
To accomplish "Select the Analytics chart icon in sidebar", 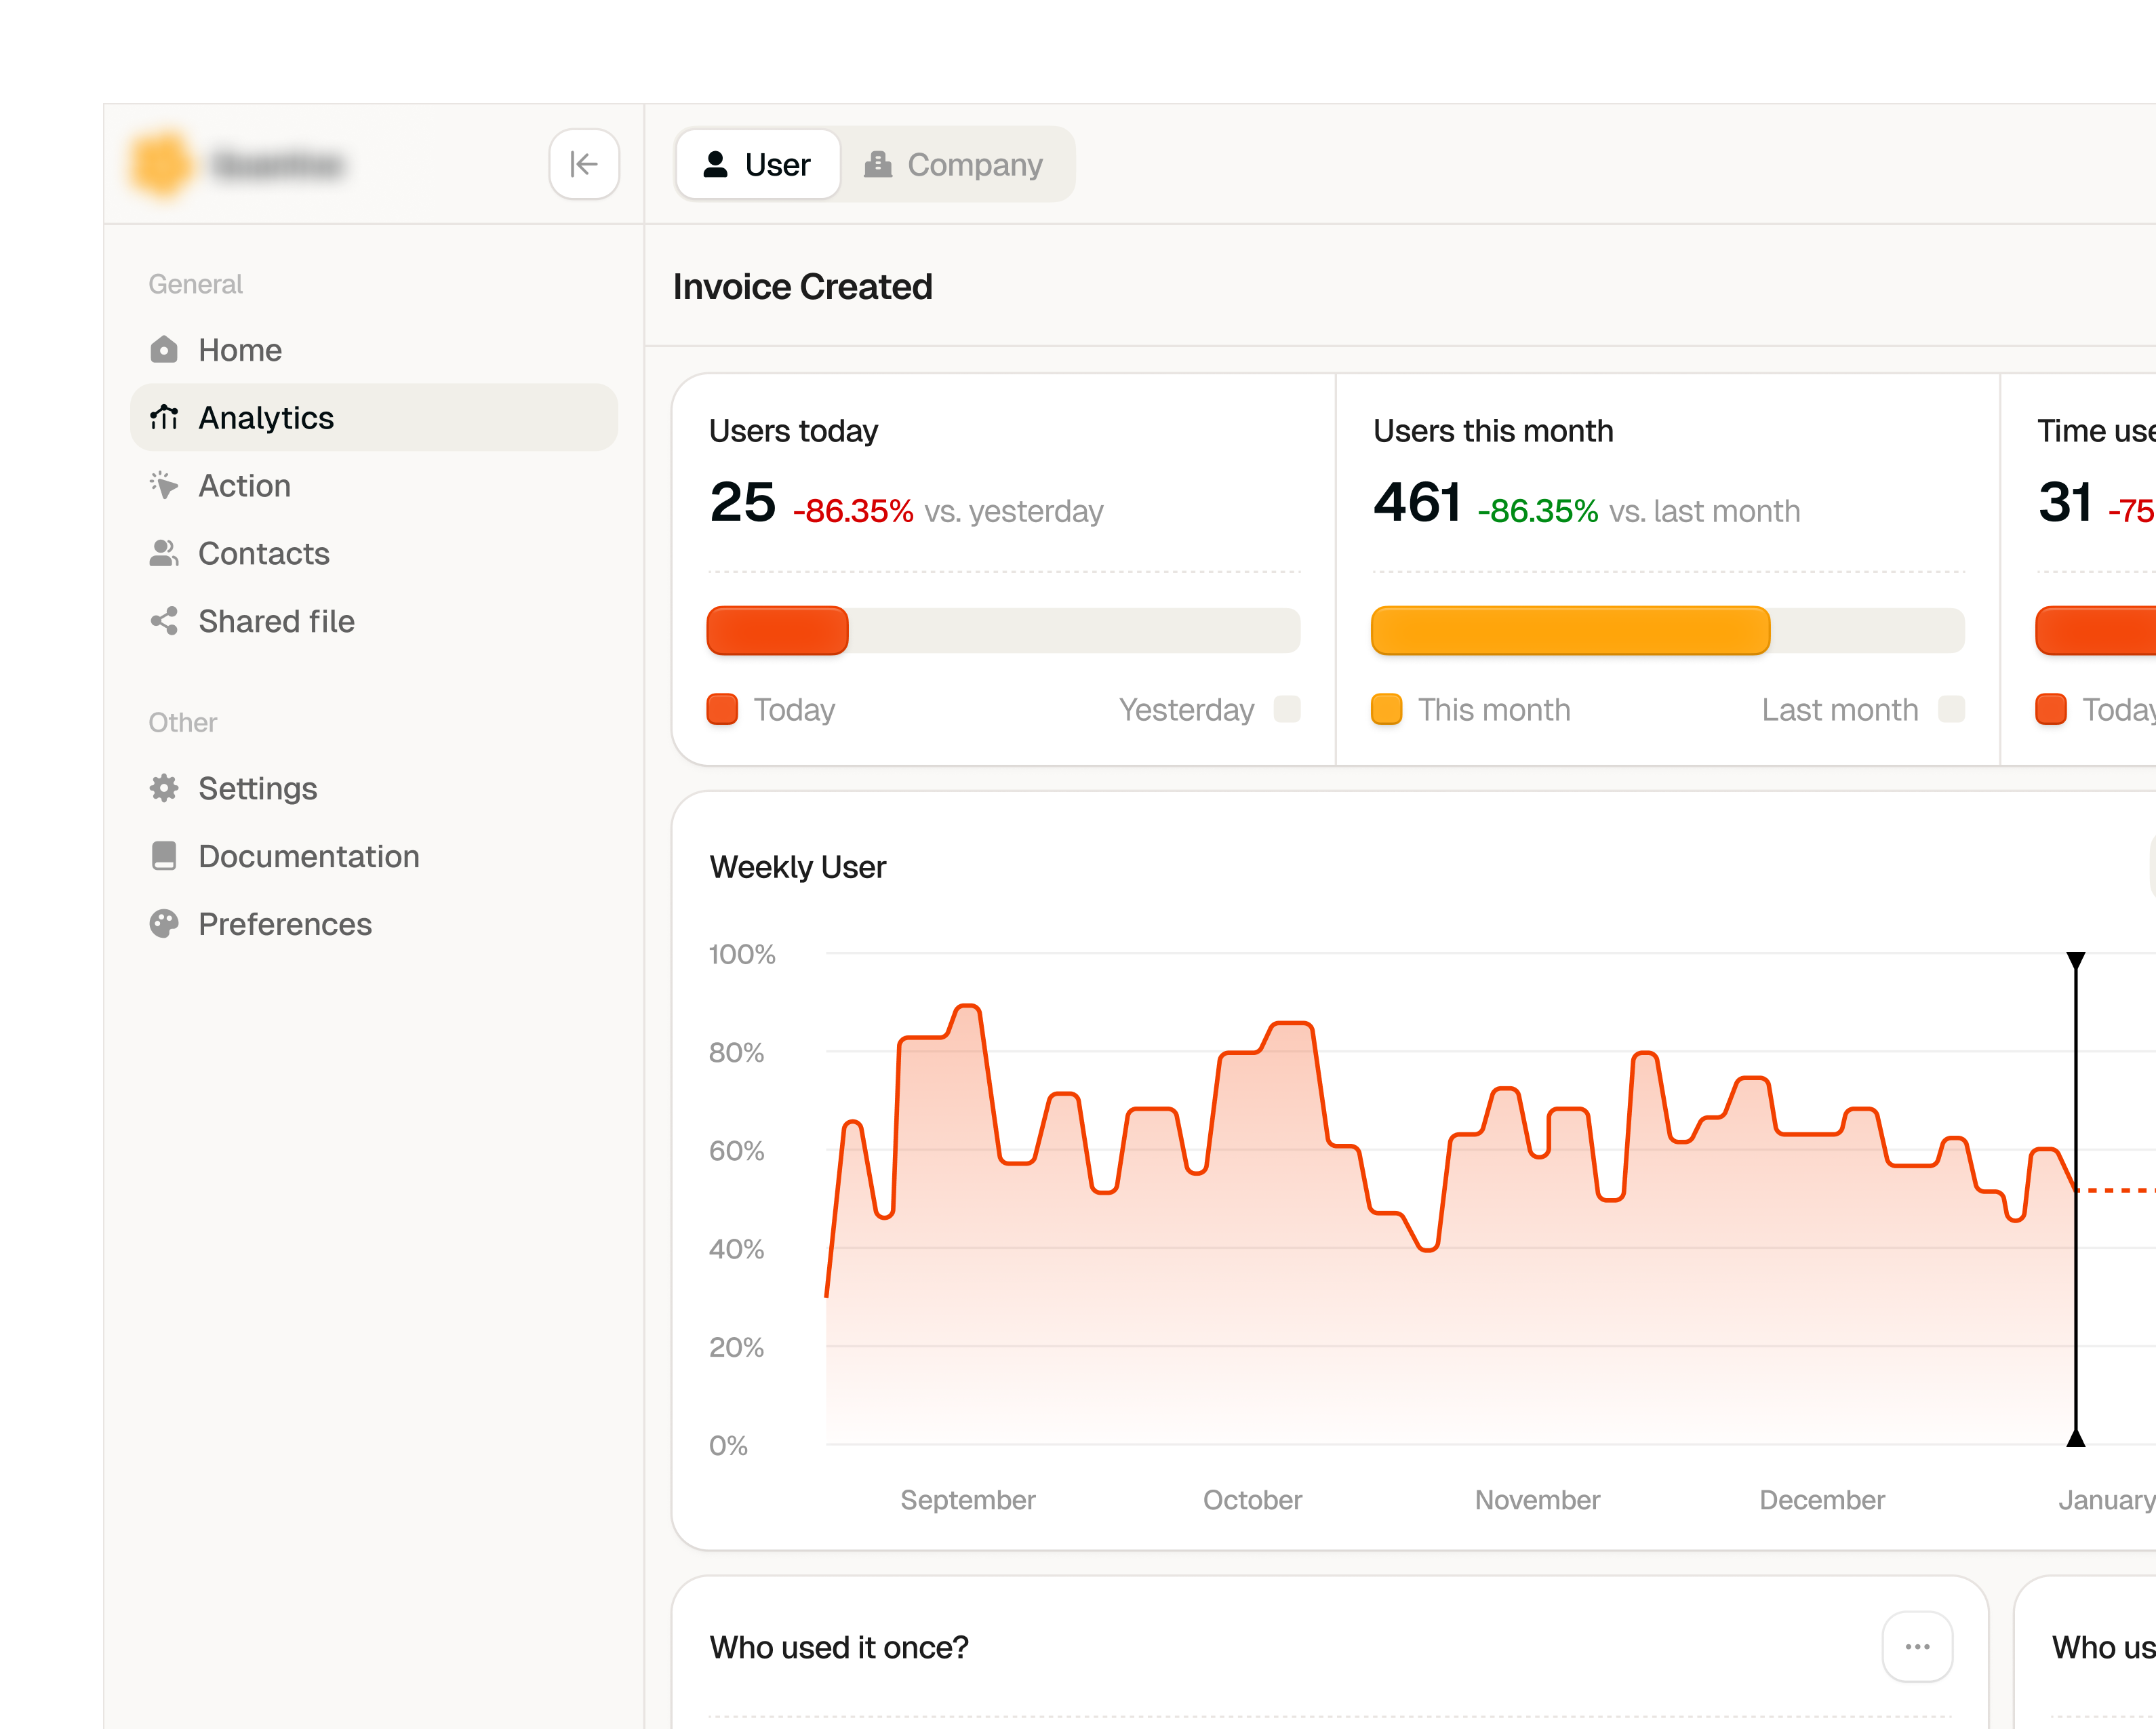I will click(x=164, y=417).
